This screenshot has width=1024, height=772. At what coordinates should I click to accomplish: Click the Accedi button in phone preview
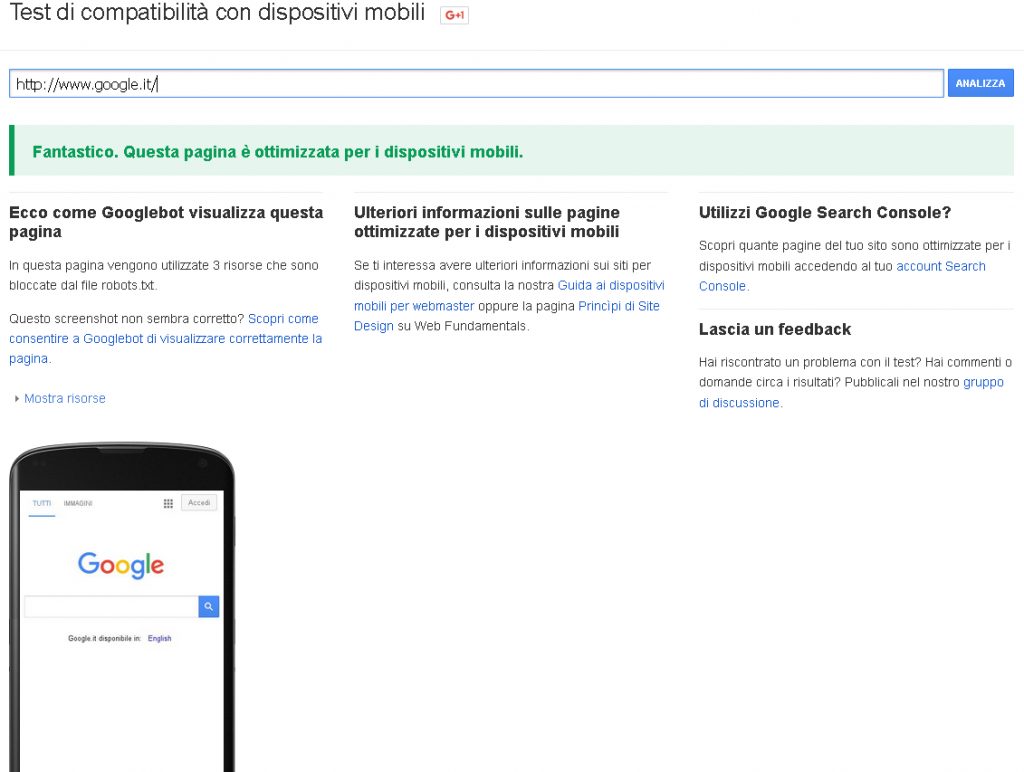coord(199,503)
